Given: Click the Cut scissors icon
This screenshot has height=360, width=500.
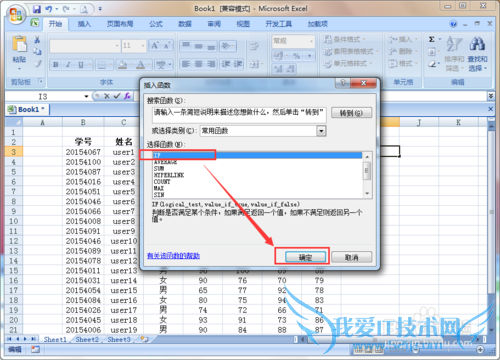Looking at the screenshot, I should click(37, 40).
